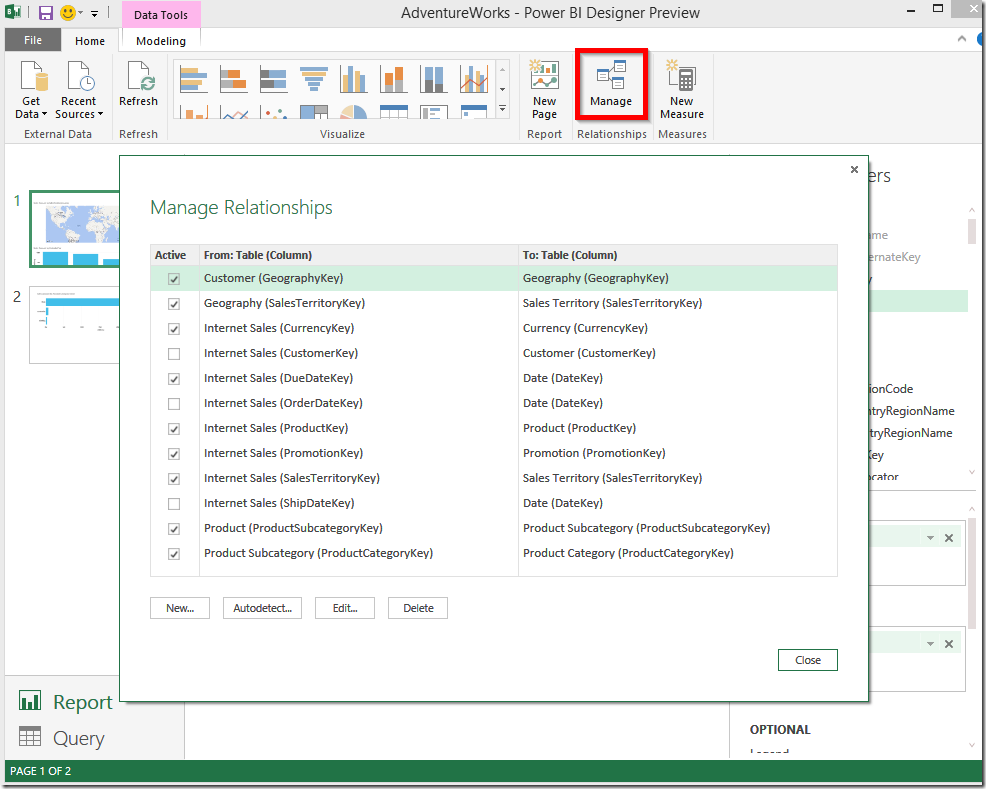
Task: Select page 1 thumbnail
Action: click(x=75, y=229)
